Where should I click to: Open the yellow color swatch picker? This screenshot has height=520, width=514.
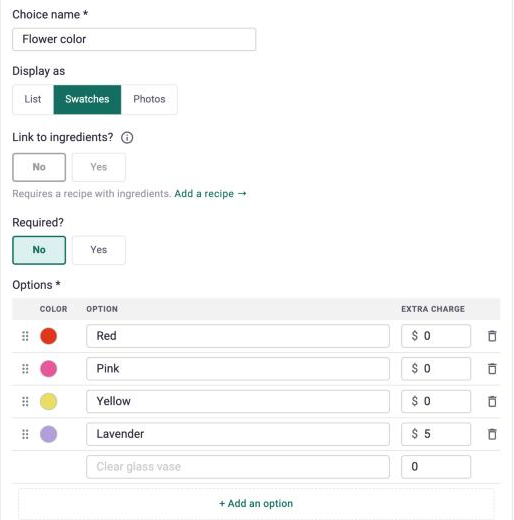pos(48,401)
